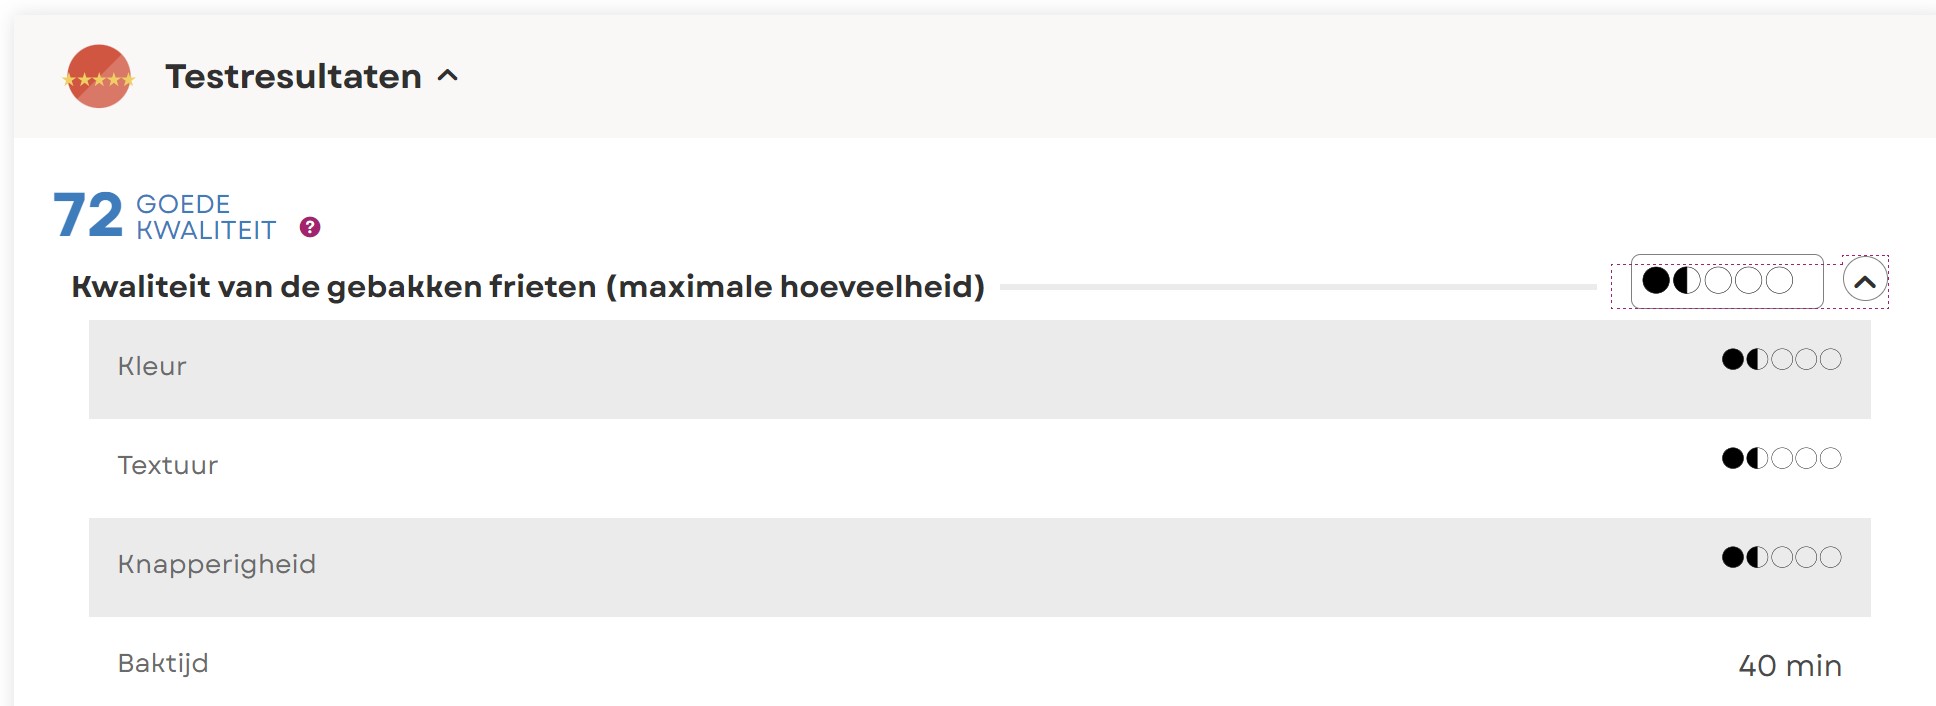Click the Kwaliteit van de gebakken frieten heading
The width and height of the screenshot is (1936, 706).
point(528,287)
